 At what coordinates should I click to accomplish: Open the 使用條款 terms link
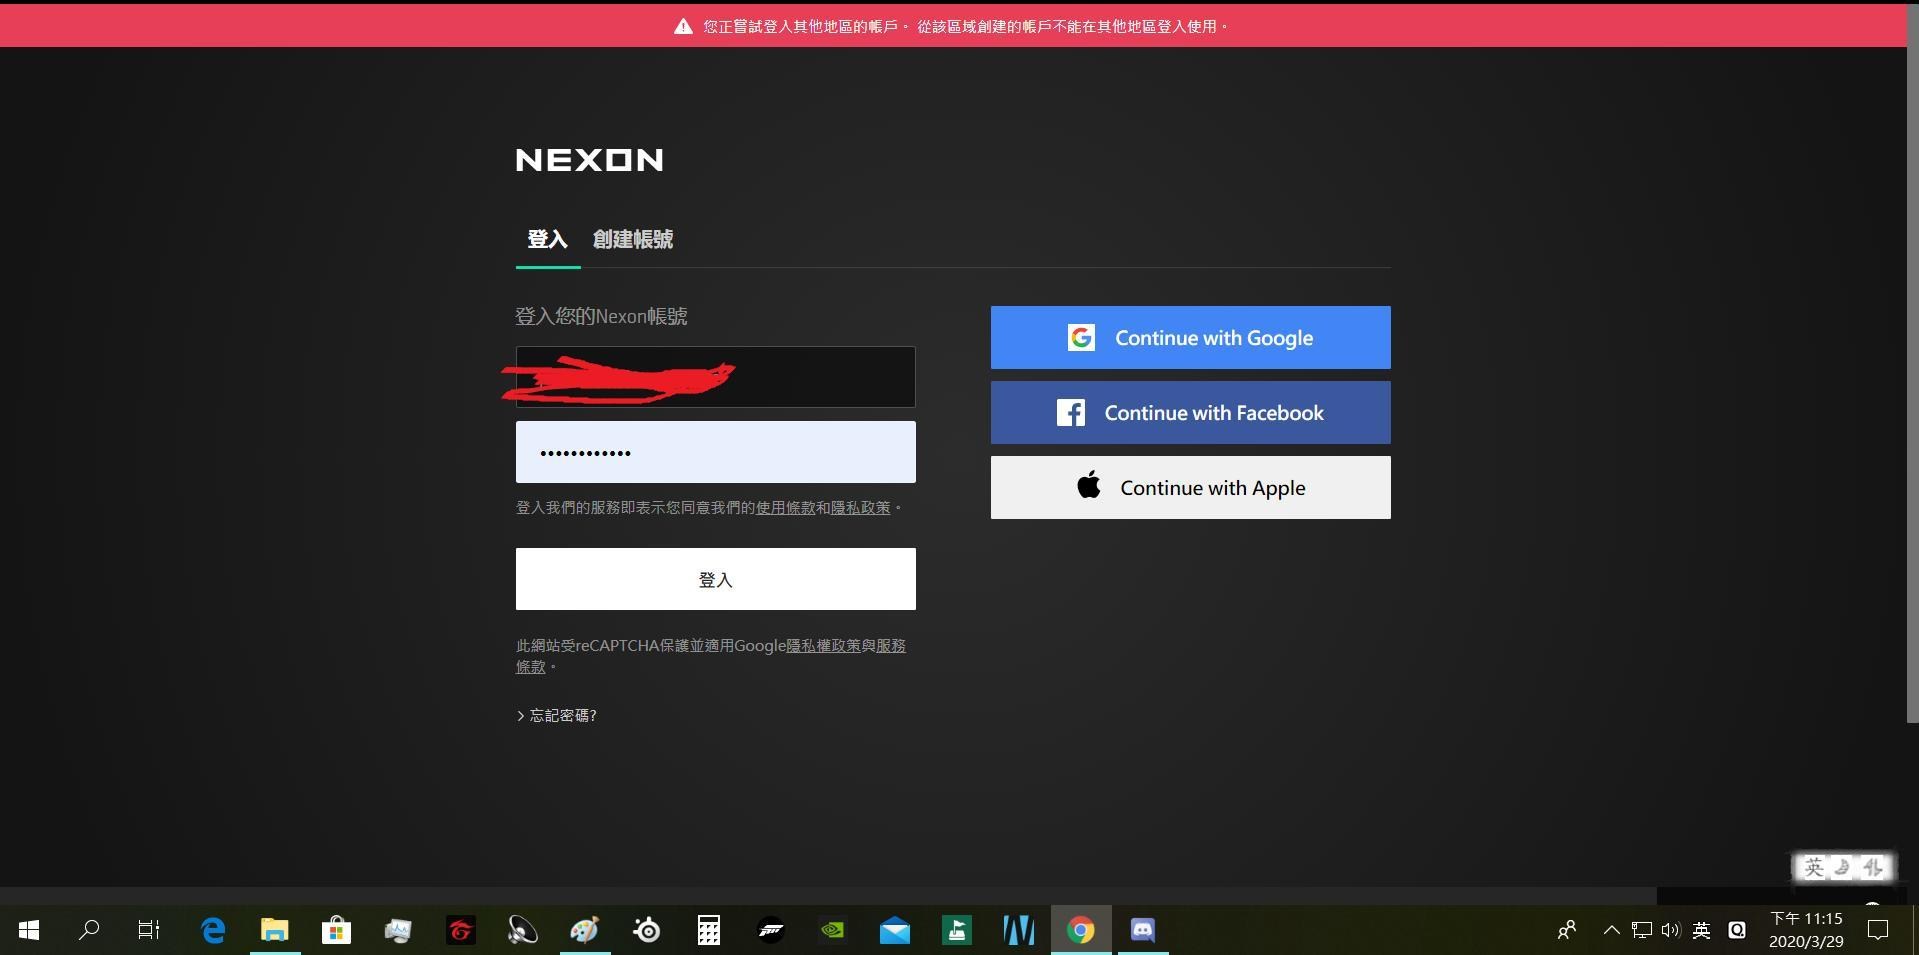785,508
